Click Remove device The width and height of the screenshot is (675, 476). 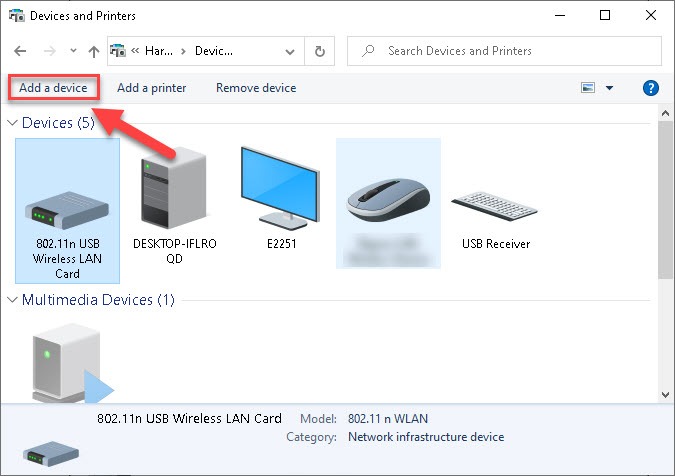click(x=256, y=88)
